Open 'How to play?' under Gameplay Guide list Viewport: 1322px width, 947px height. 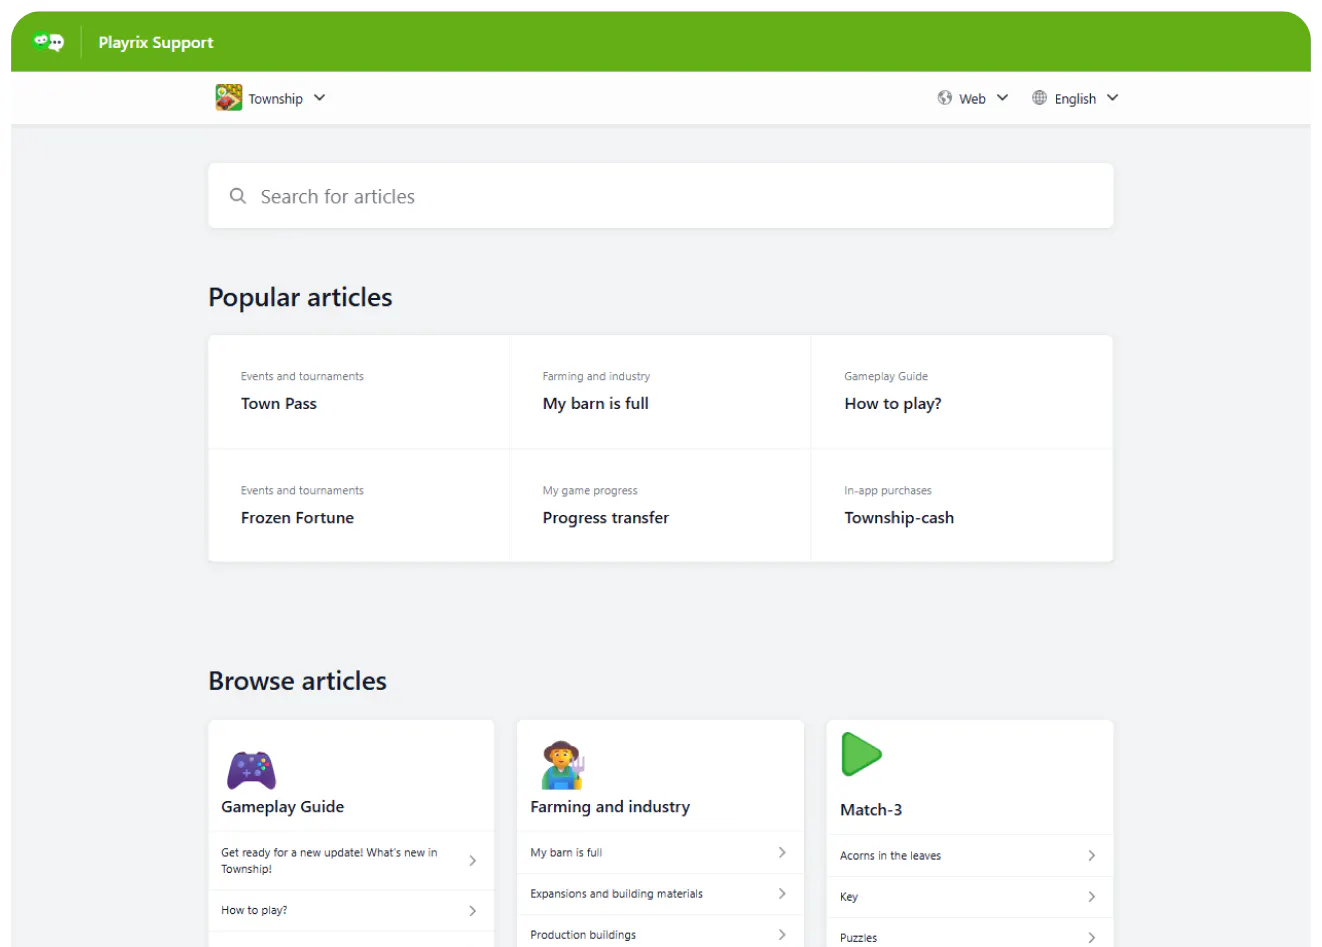pyautogui.click(x=351, y=911)
